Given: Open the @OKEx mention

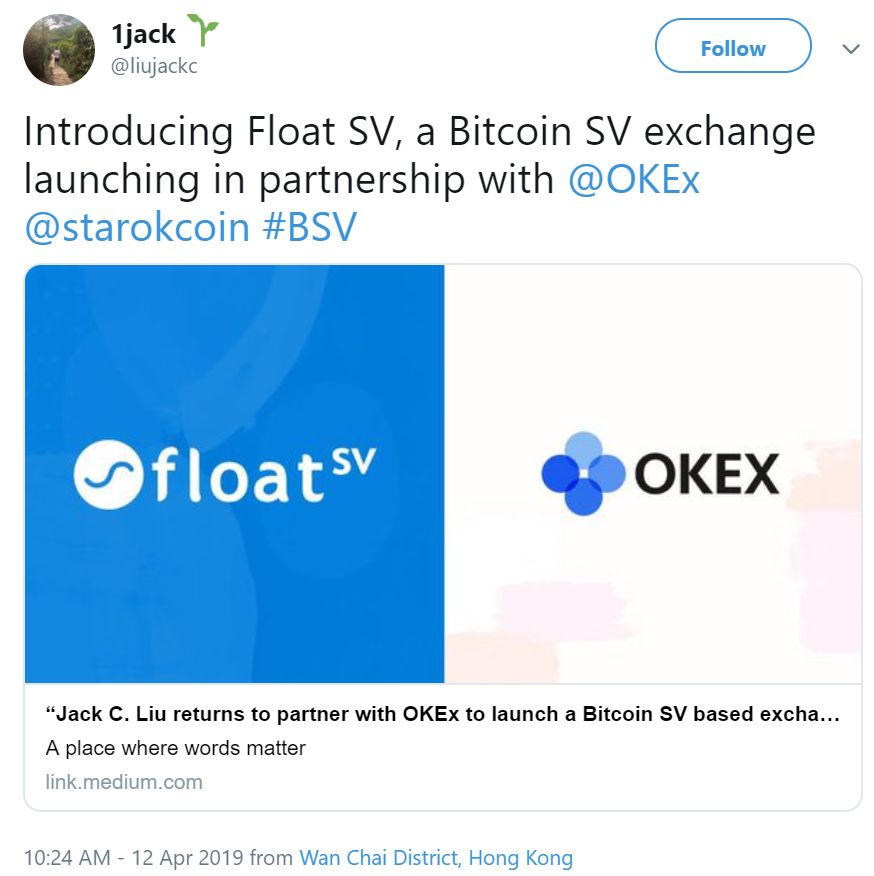Looking at the screenshot, I should [634, 180].
